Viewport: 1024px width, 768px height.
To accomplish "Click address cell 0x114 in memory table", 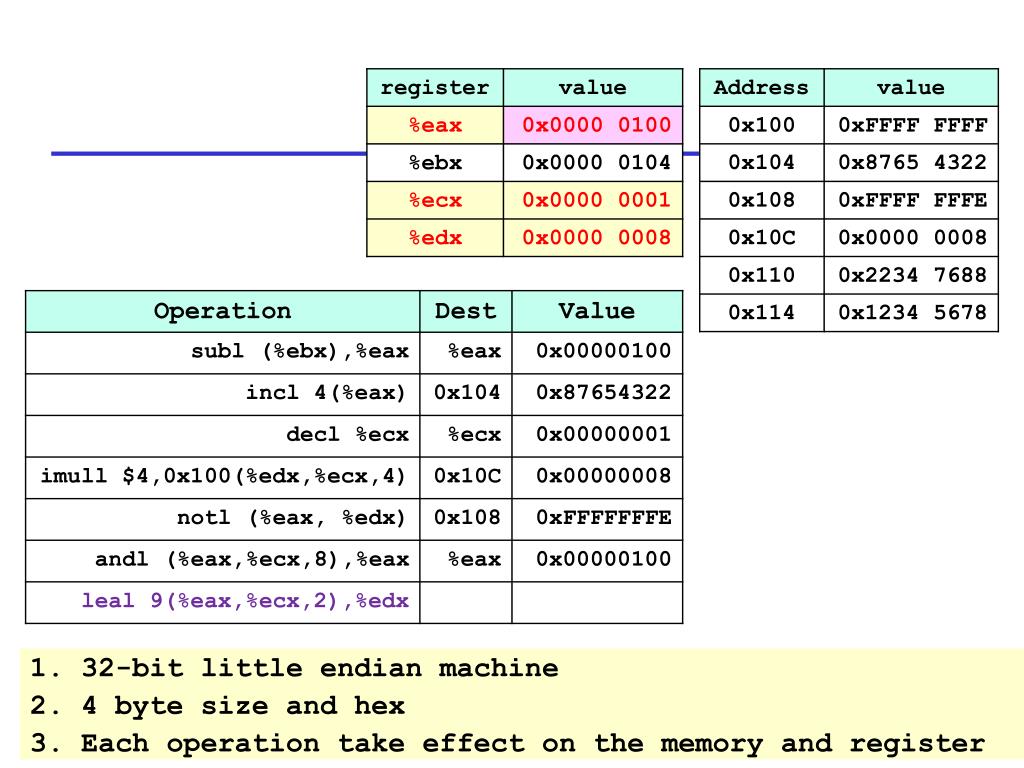I will click(761, 313).
